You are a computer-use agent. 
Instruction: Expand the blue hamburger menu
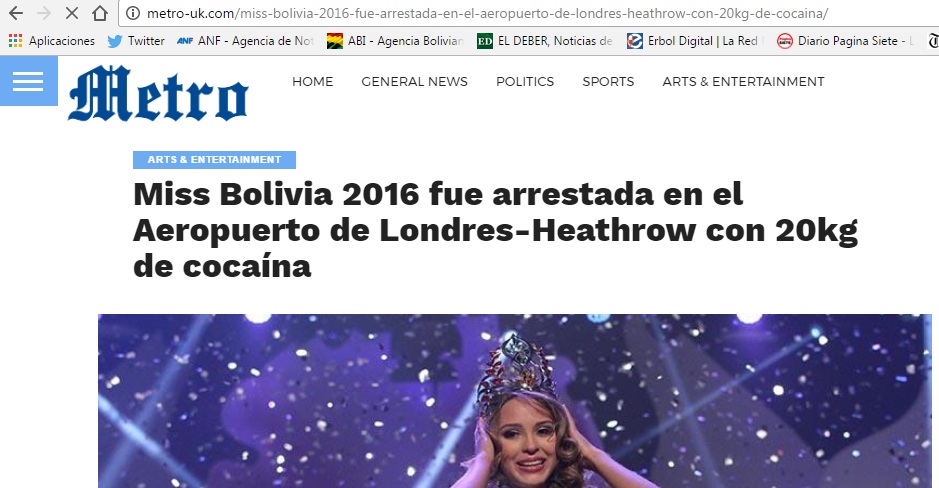28,81
